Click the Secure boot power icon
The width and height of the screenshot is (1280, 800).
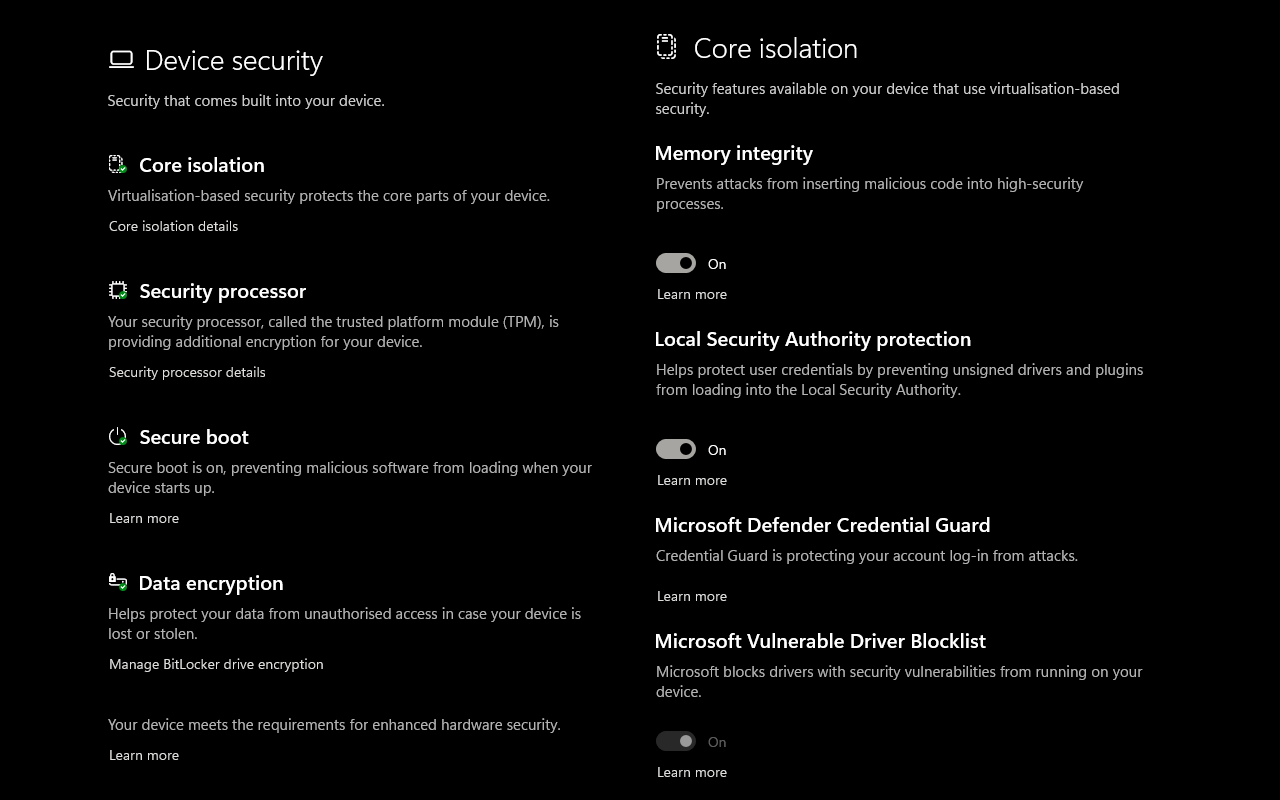118,436
